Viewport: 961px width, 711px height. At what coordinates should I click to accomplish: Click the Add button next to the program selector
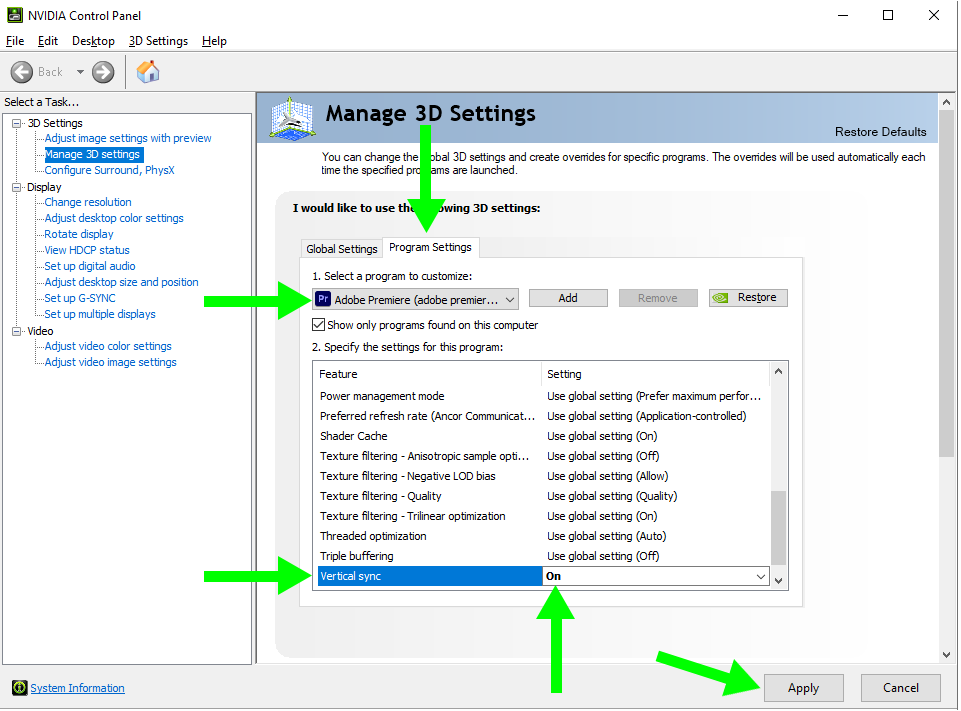tap(567, 297)
